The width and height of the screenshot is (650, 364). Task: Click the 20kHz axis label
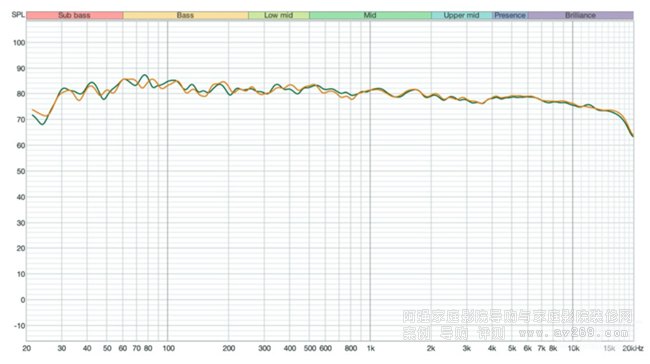point(633,348)
